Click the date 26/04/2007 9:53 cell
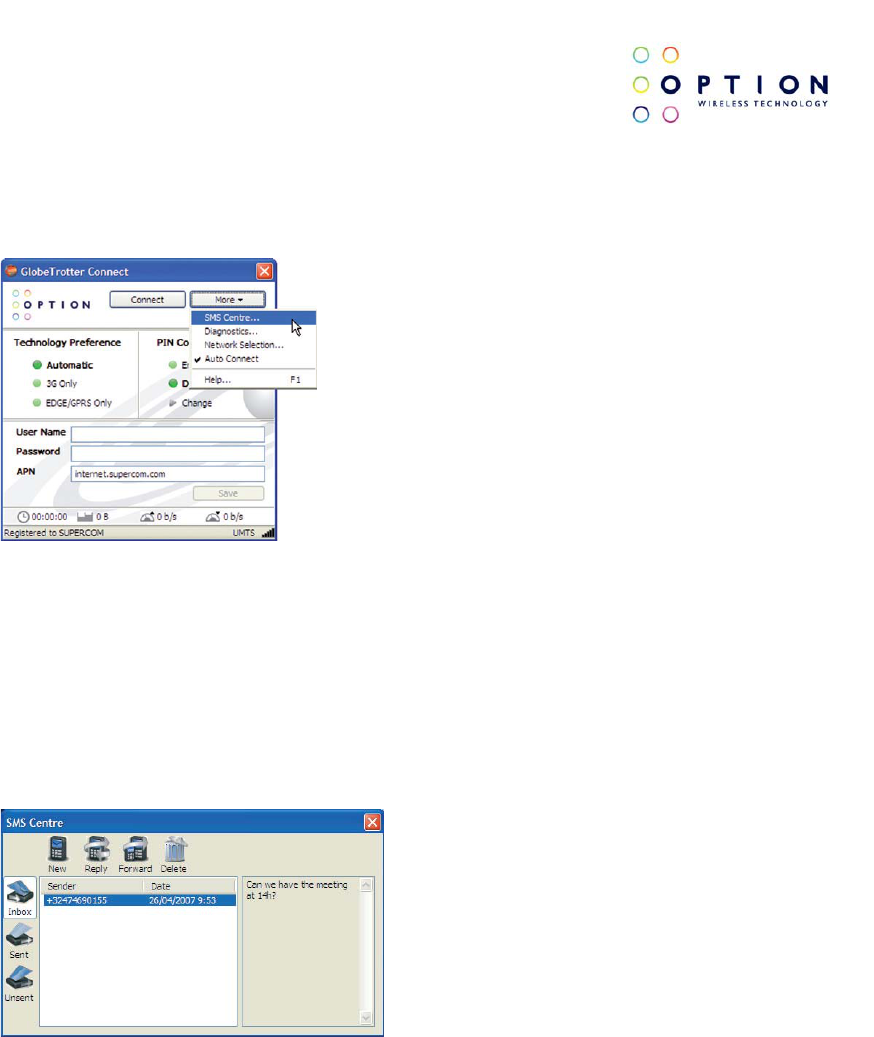The width and height of the screenshot is (874, 1037). pyautogui.click(x=182, y=900)
